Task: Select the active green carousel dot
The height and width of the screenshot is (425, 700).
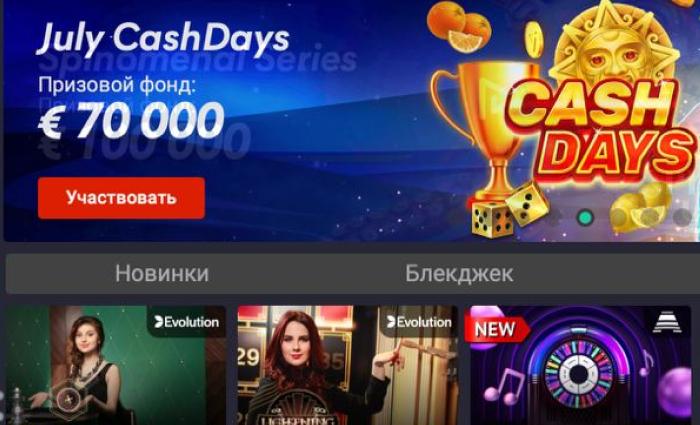Action: (584, 217)
